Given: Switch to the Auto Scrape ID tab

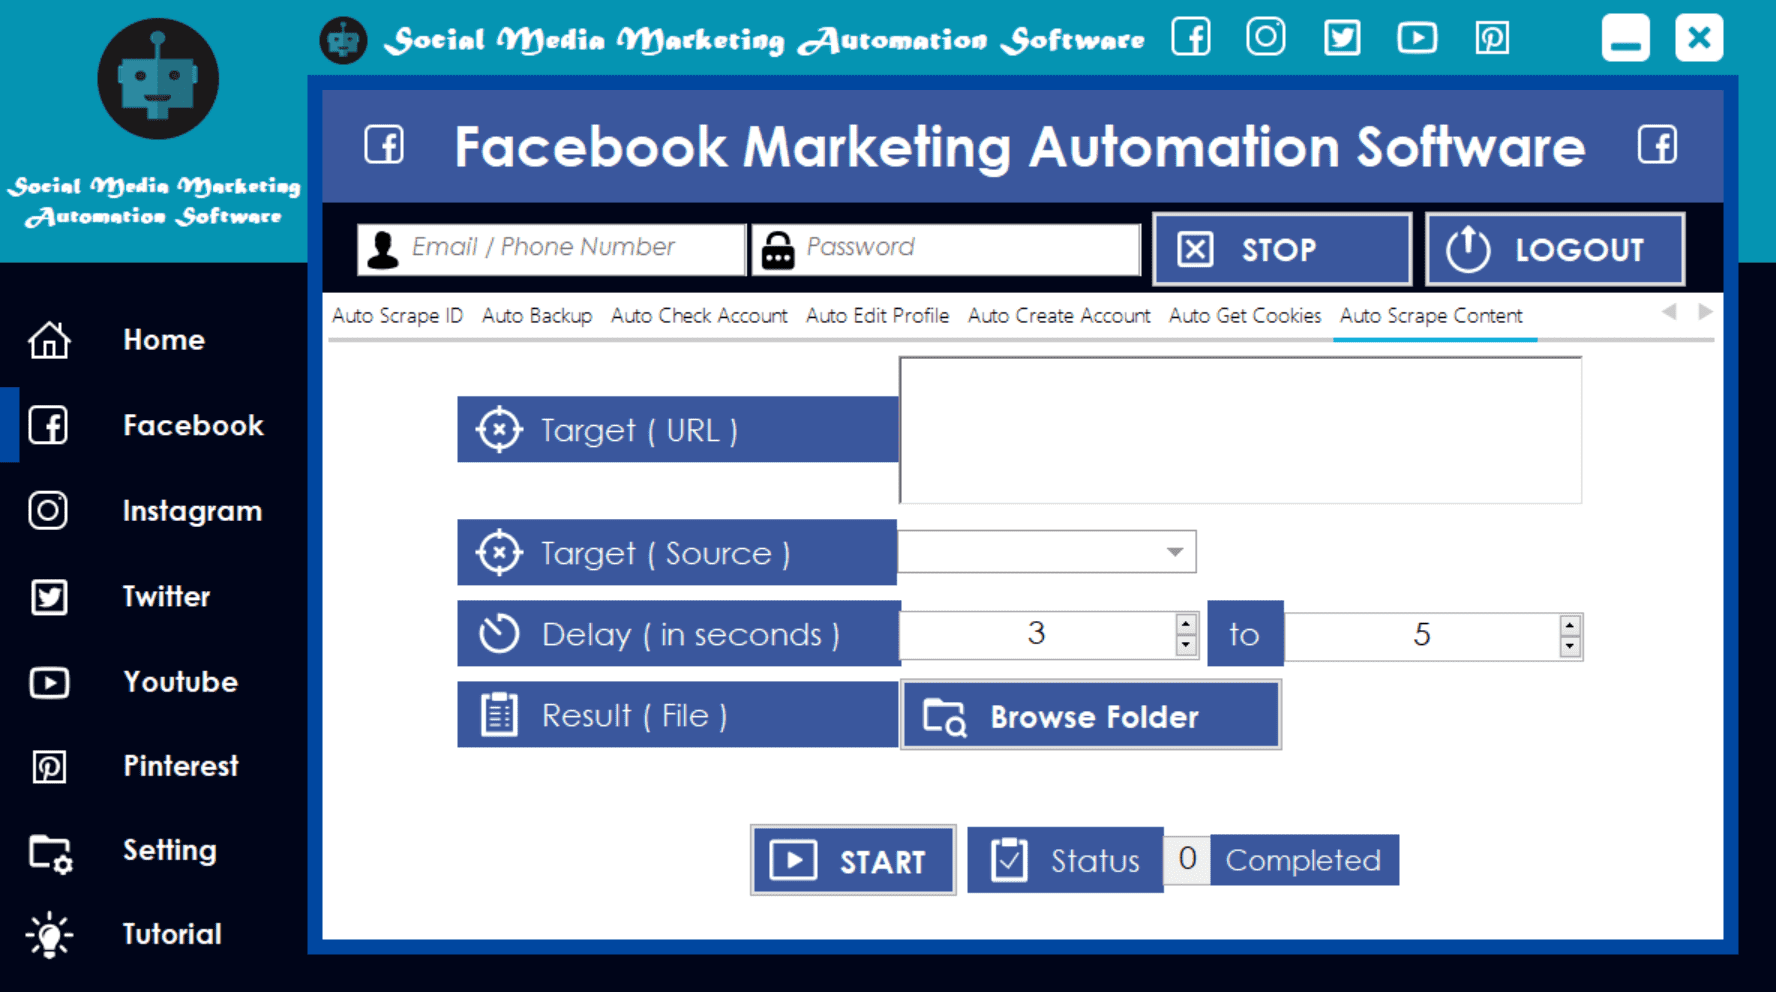Looking at the screenshot, I should point(397,316).
